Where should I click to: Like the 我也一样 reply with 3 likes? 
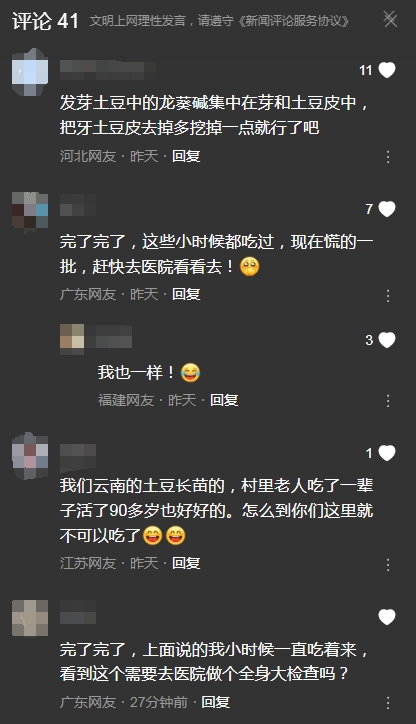(387, 340)
